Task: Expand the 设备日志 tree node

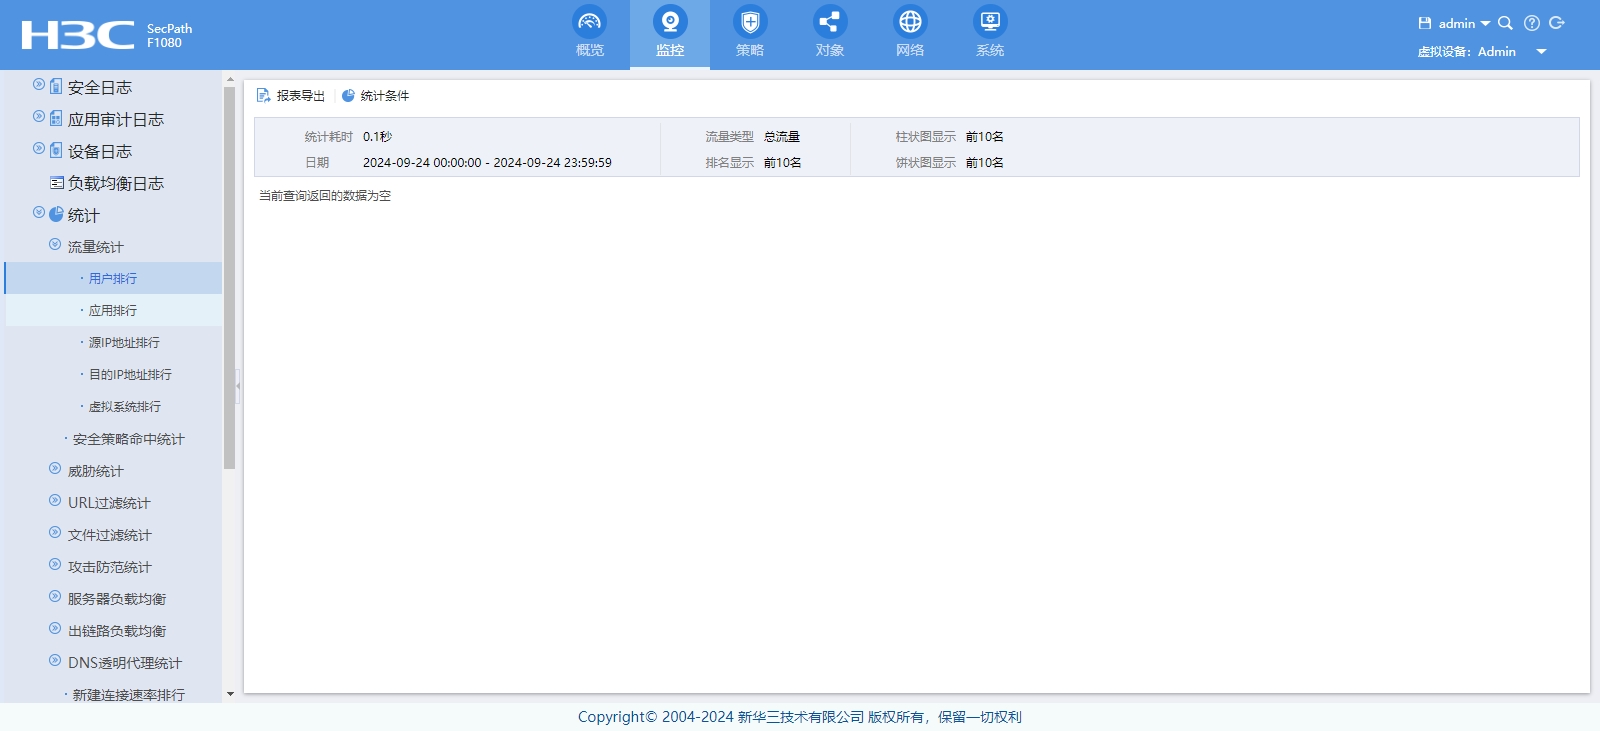Action: [39, 149]
